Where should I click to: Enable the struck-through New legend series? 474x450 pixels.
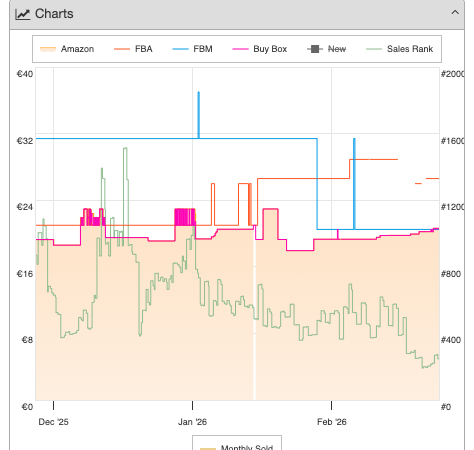point(326,49)
